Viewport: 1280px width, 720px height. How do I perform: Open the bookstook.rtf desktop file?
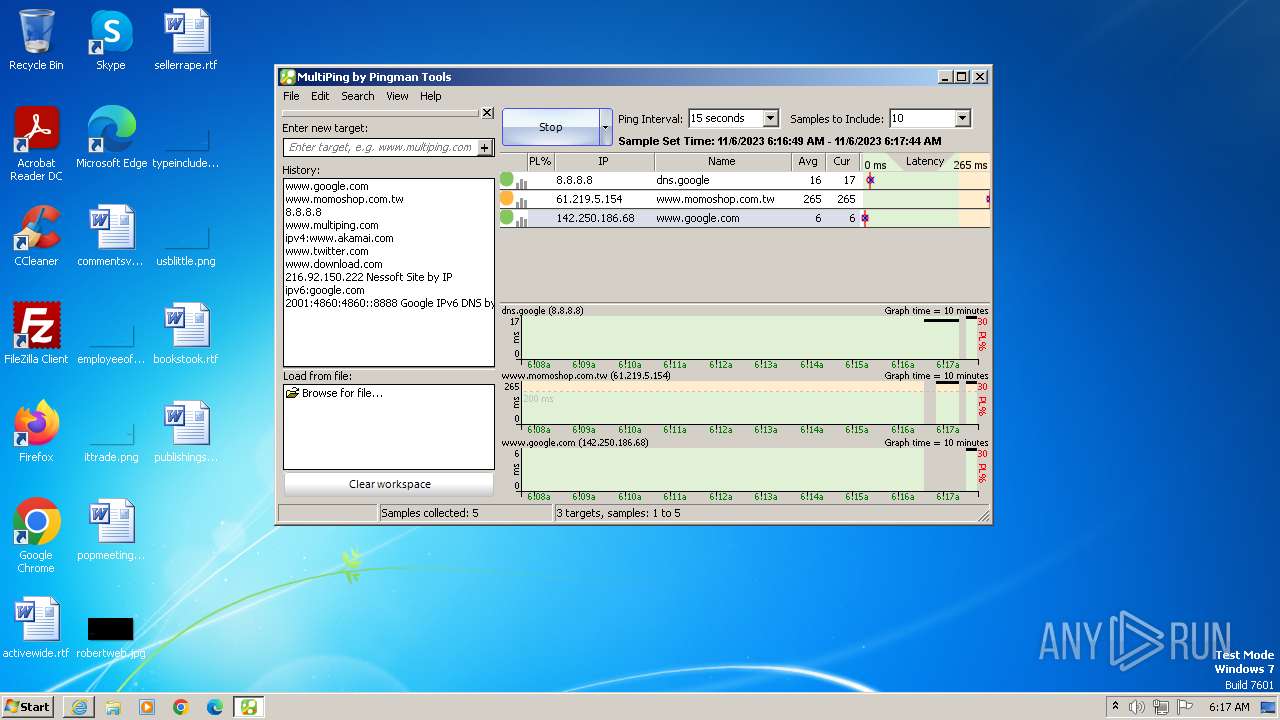(x=186, y=334)
